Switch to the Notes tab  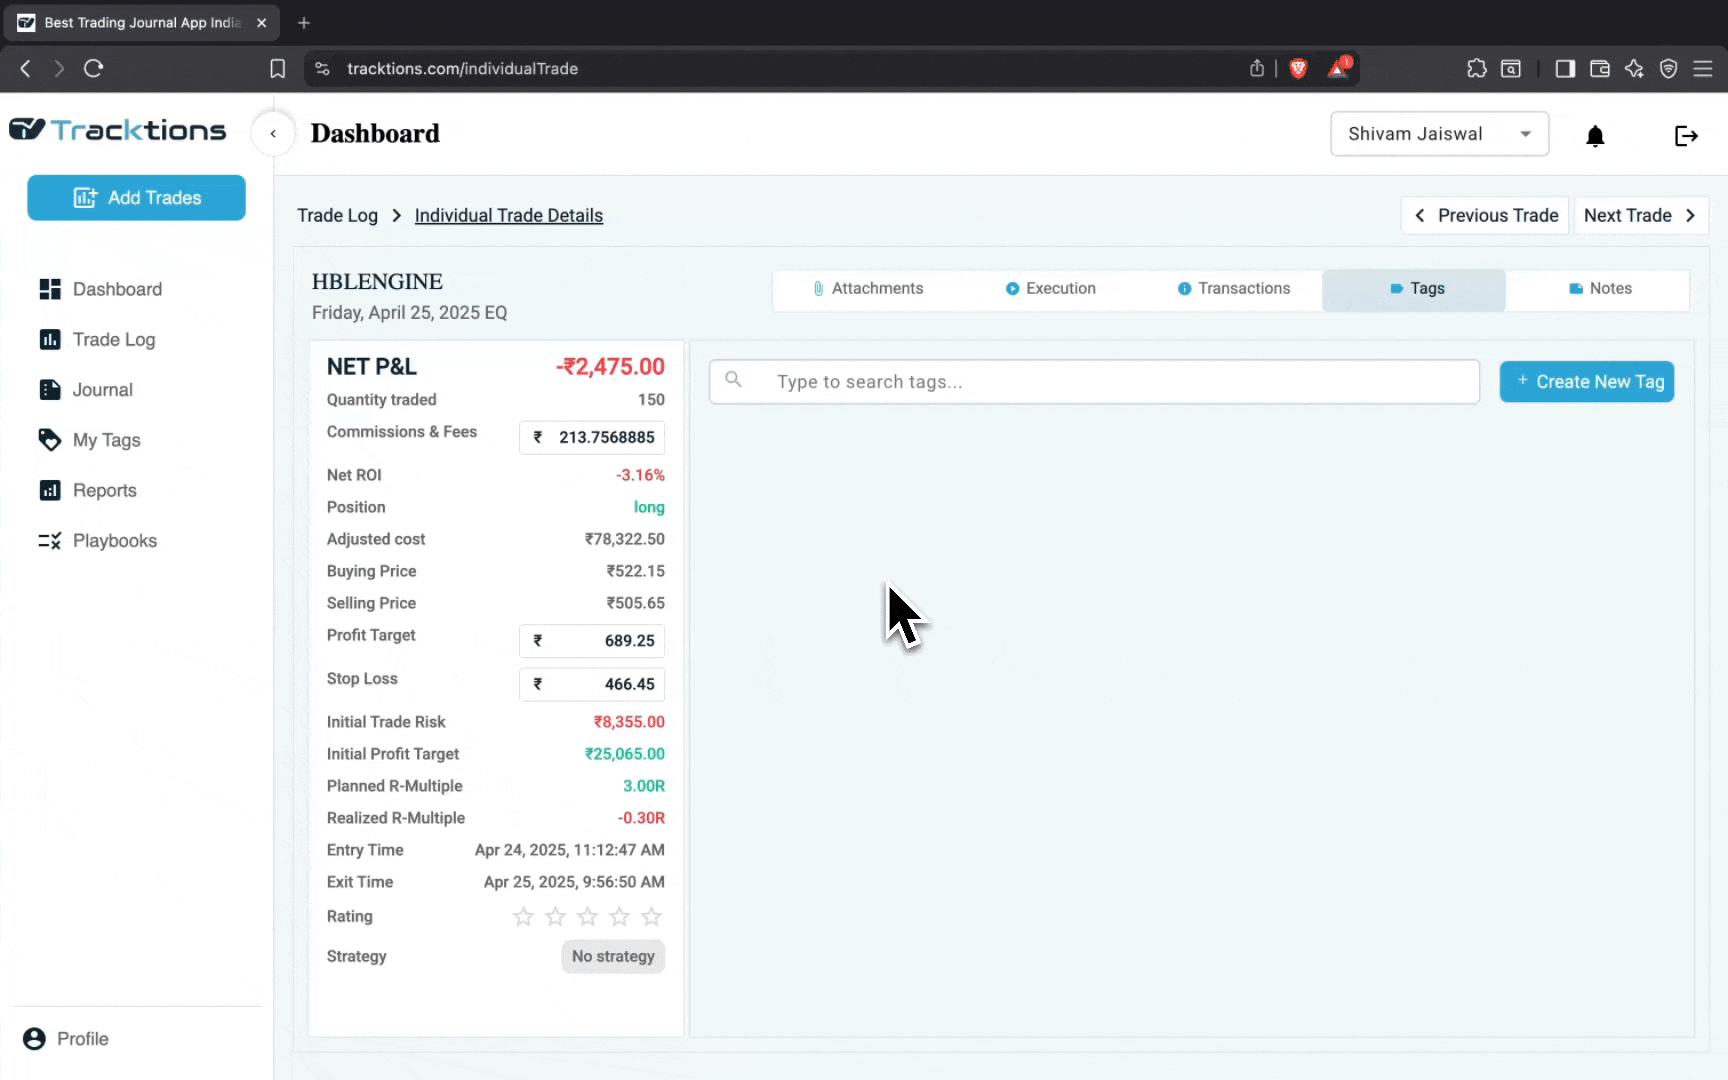click(x=1599, y=289)
